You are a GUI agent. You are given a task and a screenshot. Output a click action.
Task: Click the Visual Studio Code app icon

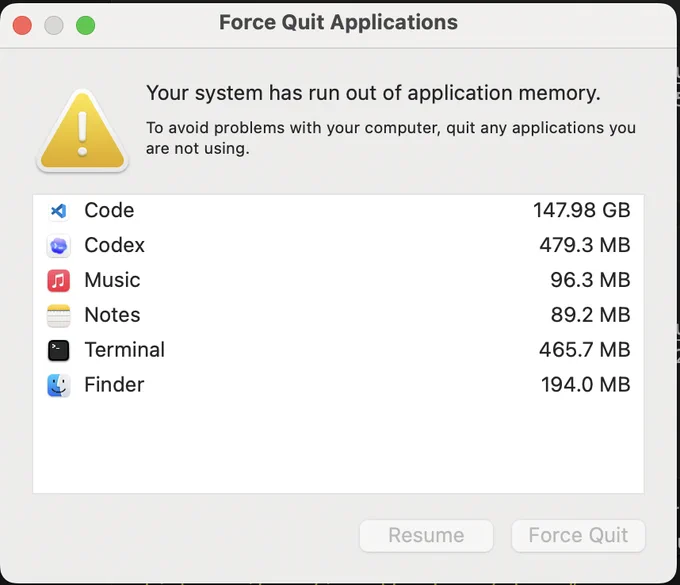tap(59, 211)
